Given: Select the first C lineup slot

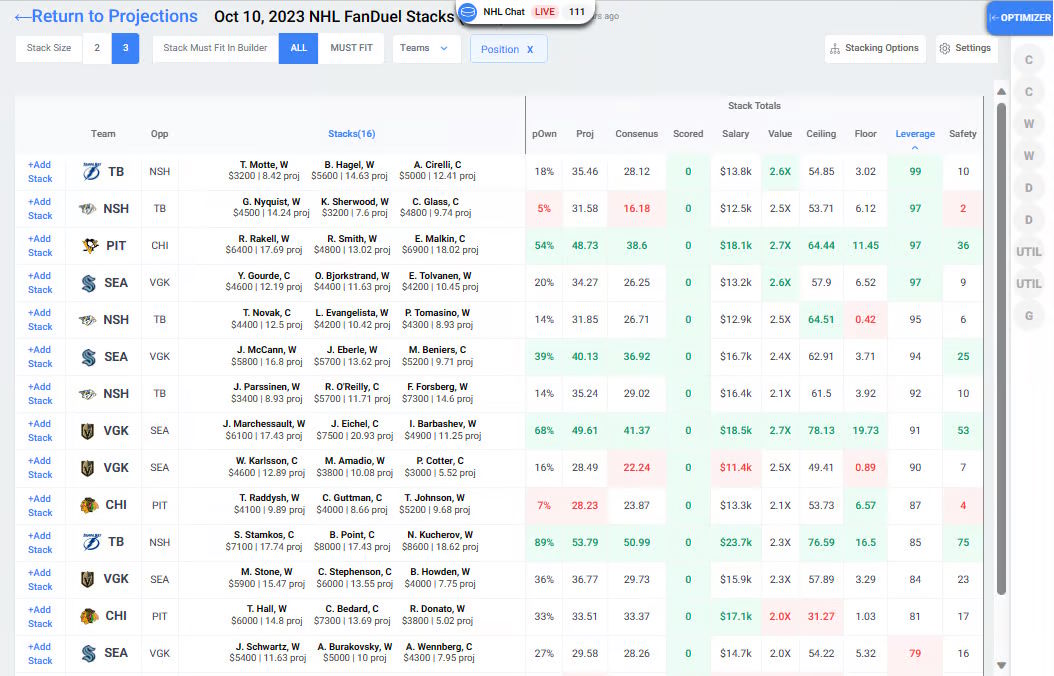Looking at the screenshot, I should [1028, 60].
